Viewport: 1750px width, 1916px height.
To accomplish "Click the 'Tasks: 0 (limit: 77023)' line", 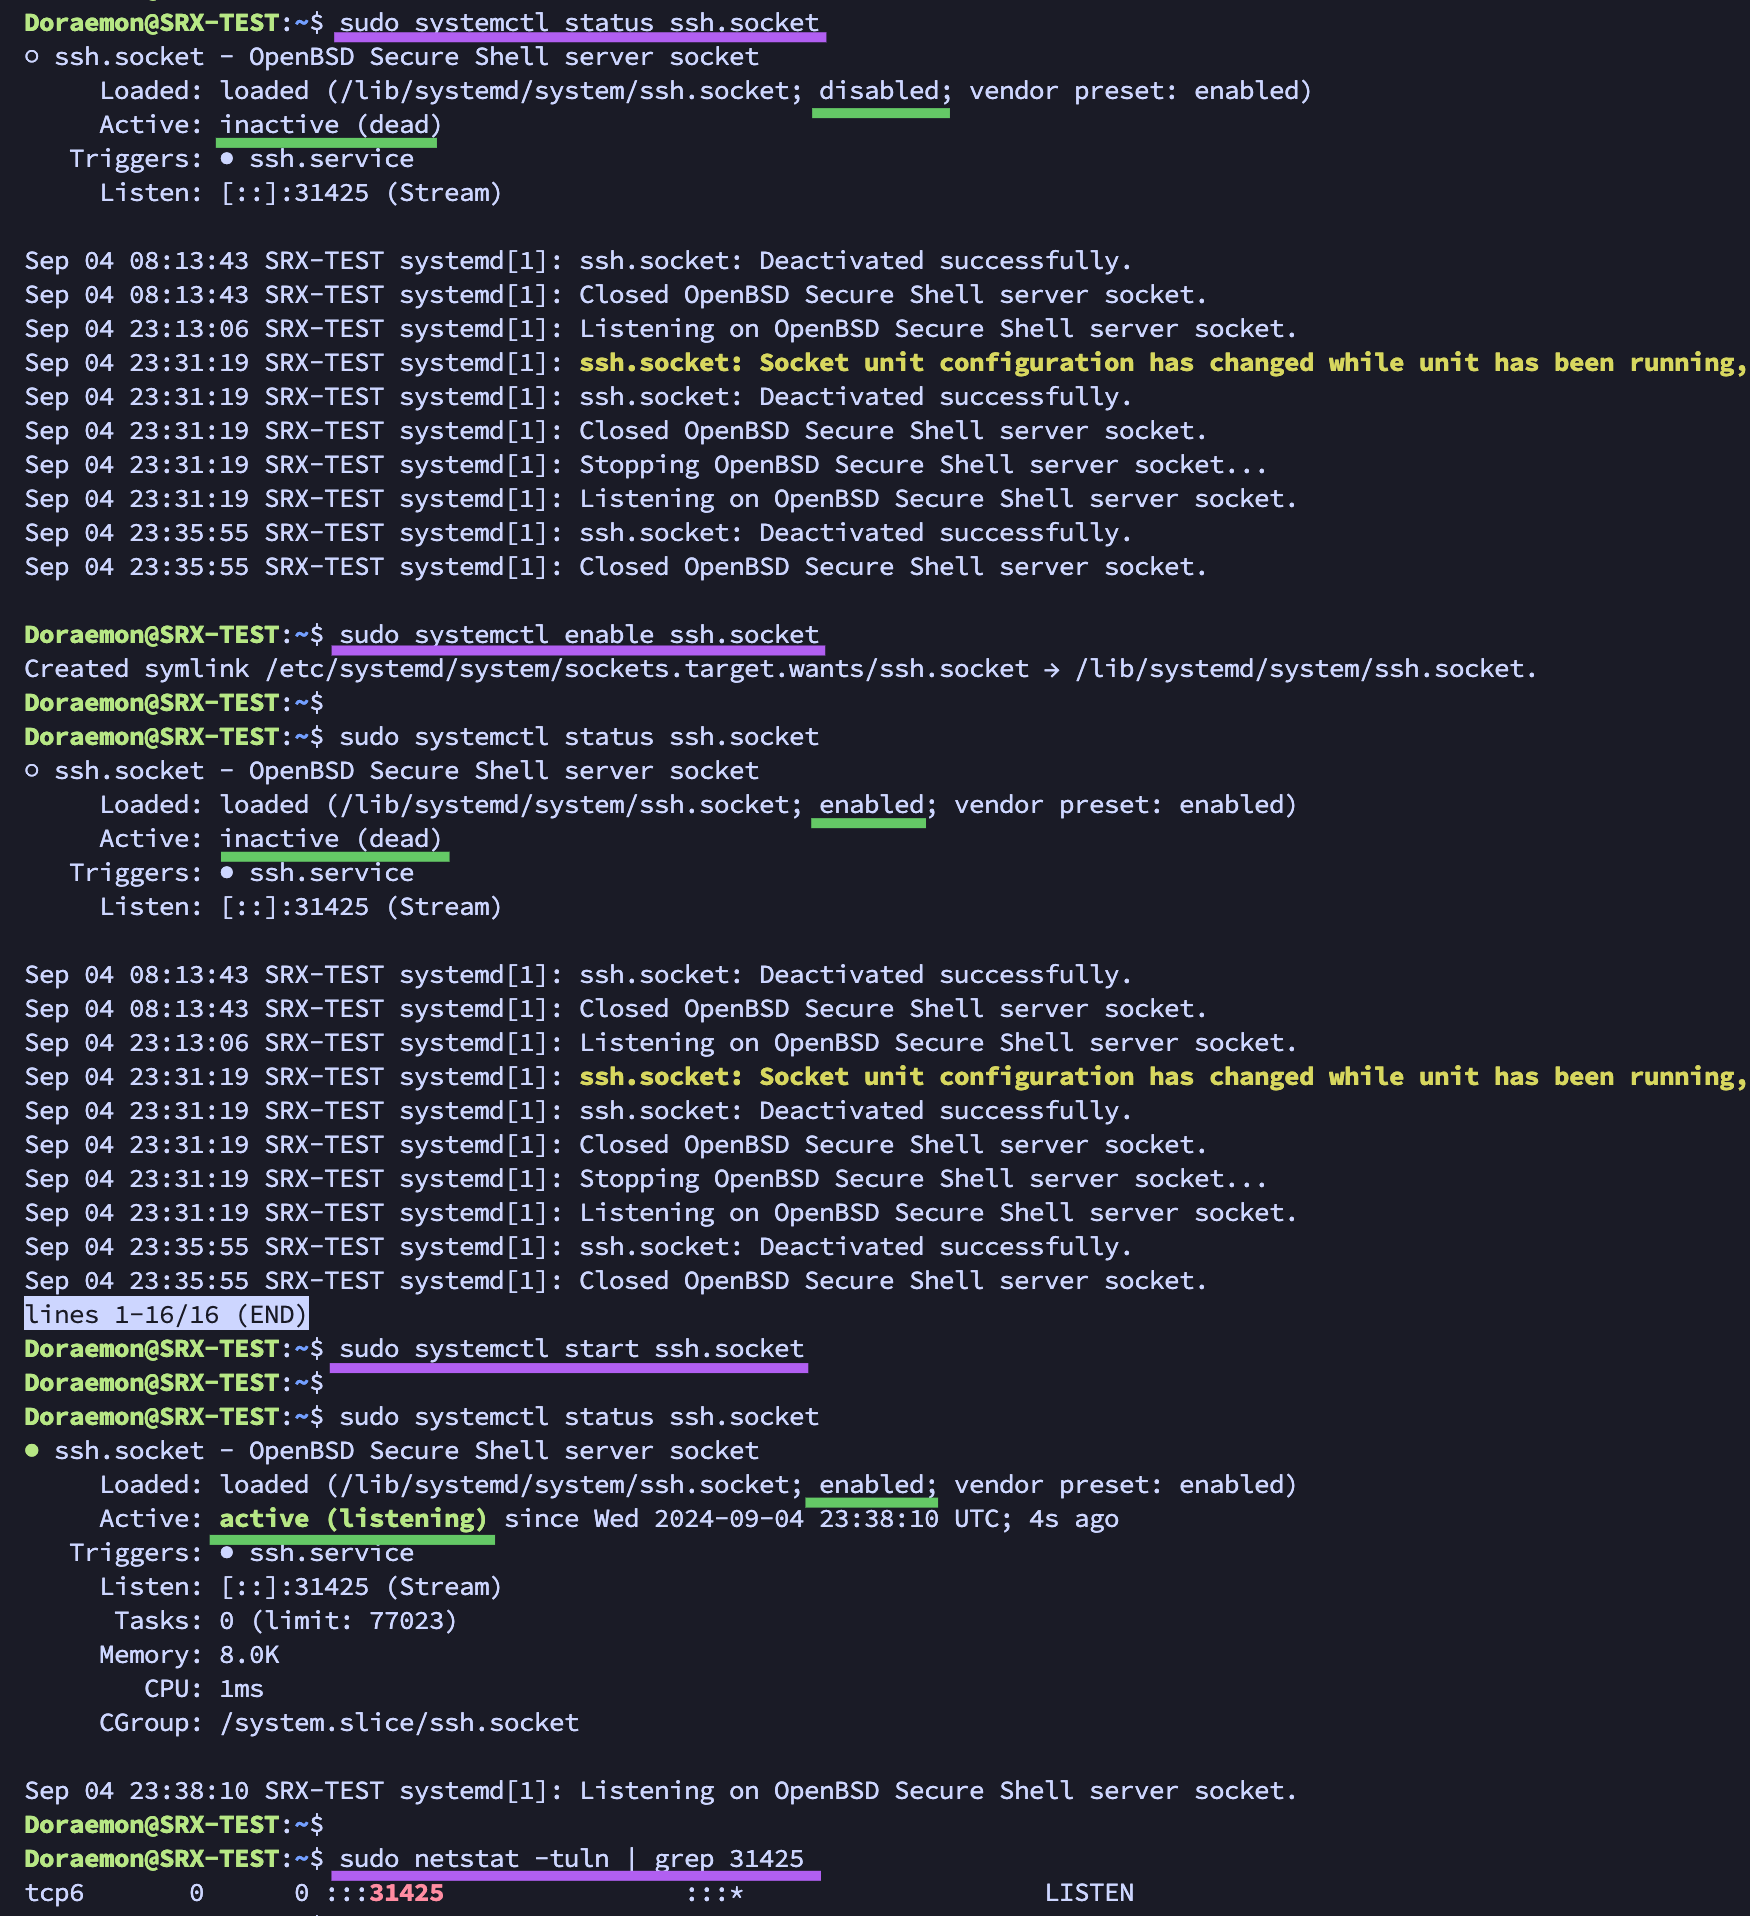I will click(285, 1620).
